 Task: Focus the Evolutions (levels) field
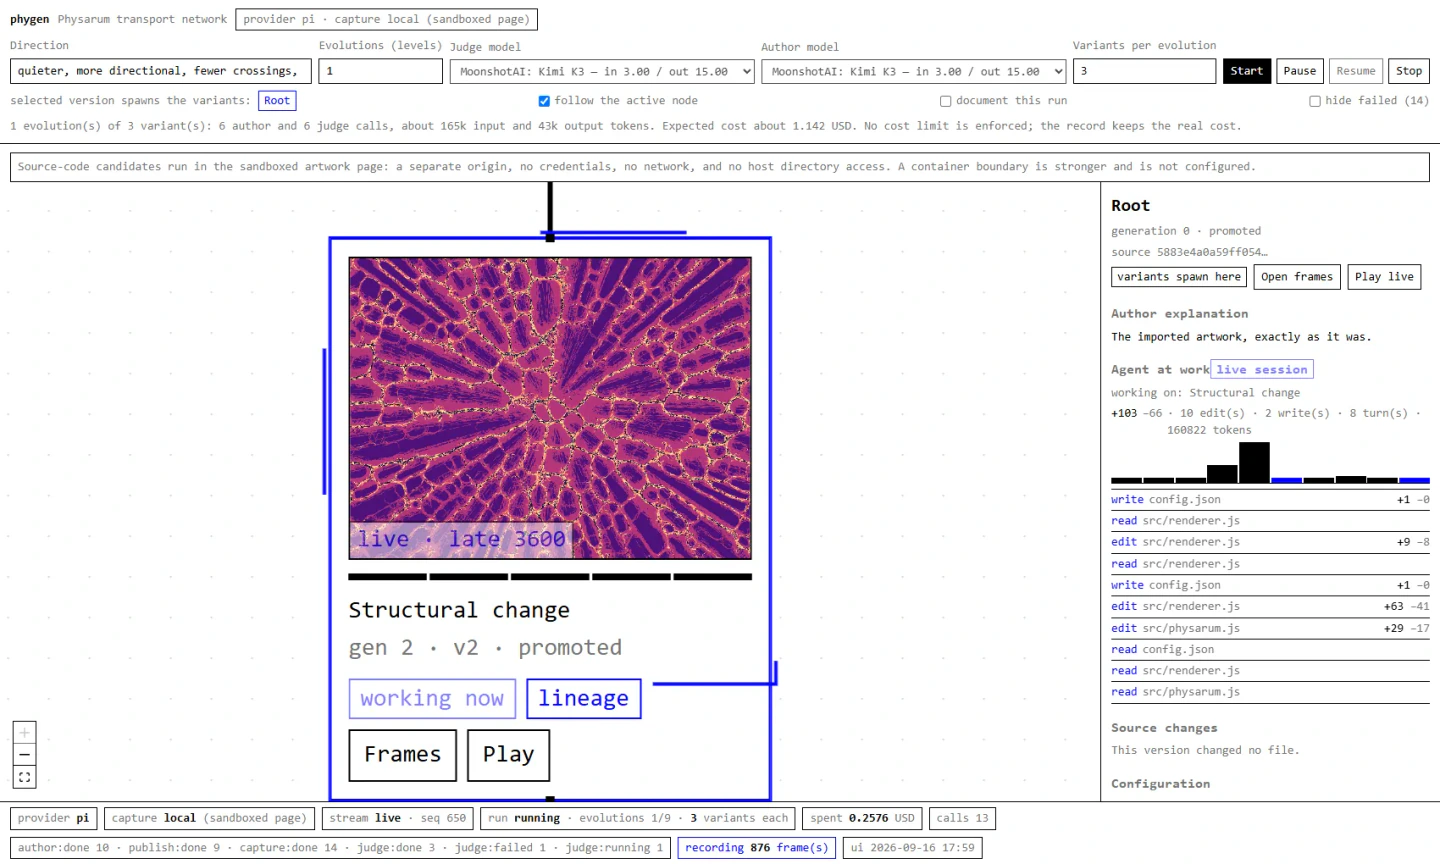click(x=380, y=71)
